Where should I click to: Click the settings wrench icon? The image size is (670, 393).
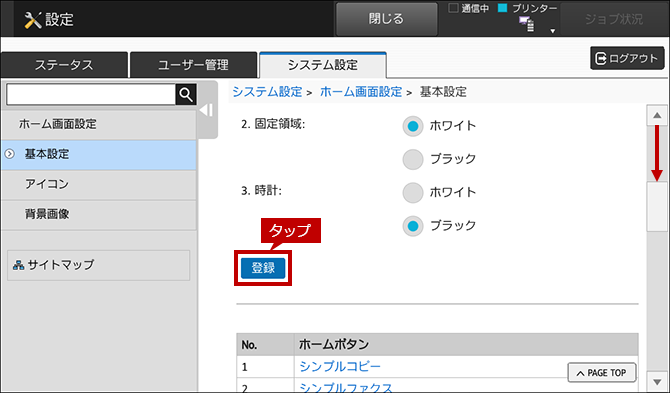click(x=32, y=20)
